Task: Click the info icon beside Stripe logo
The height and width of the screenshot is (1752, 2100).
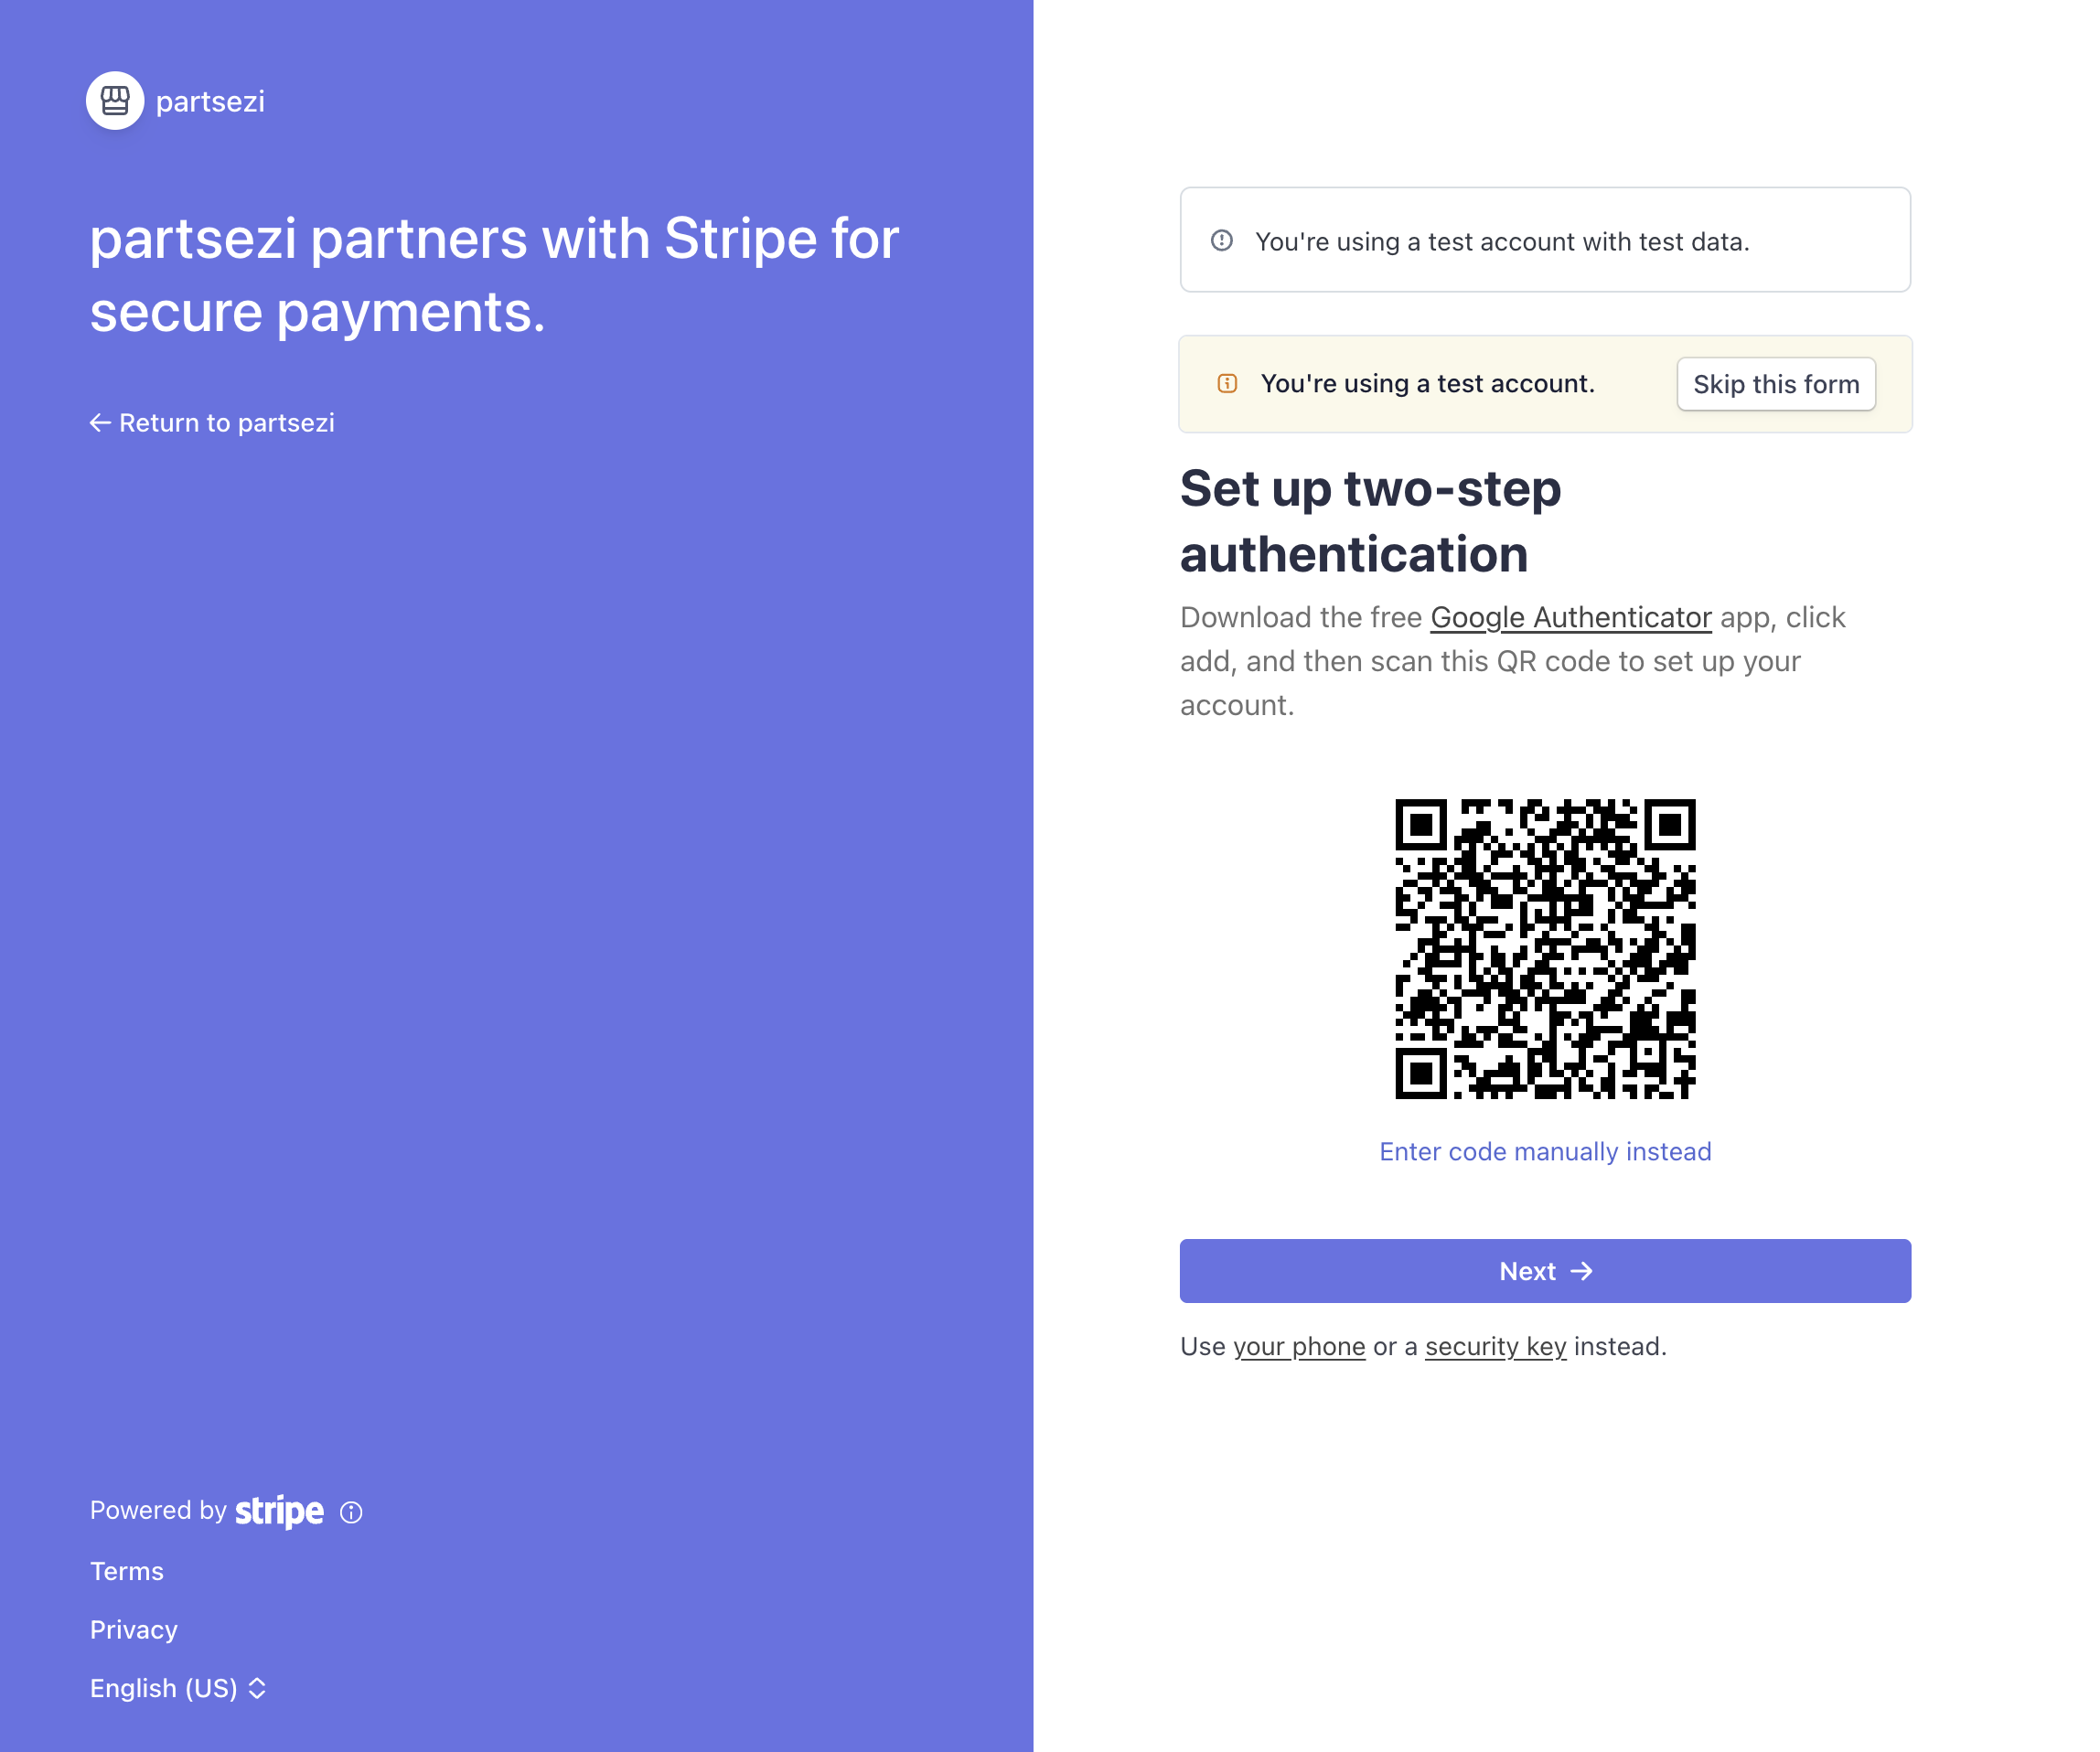Action: (x=351, y=1512)
